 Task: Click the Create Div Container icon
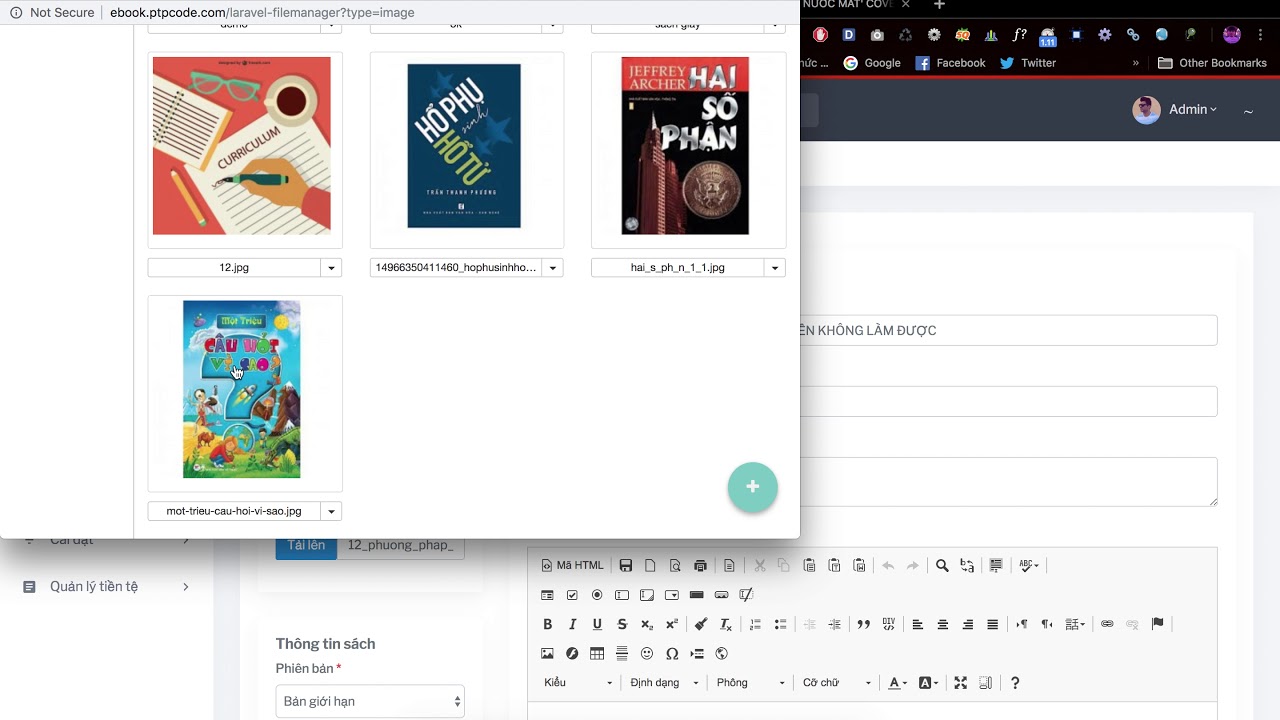[x=889, y=624]
